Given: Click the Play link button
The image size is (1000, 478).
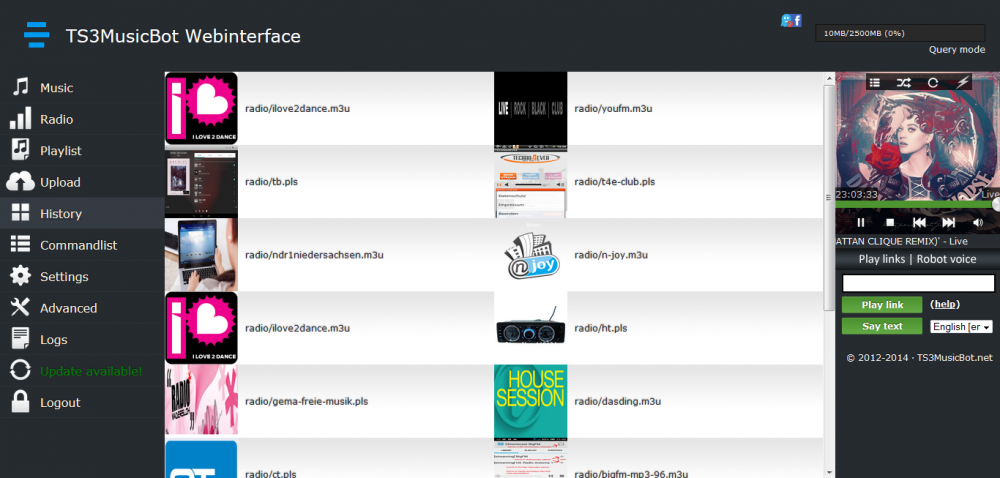Looking at the screenshot, I should click(882, 305).
